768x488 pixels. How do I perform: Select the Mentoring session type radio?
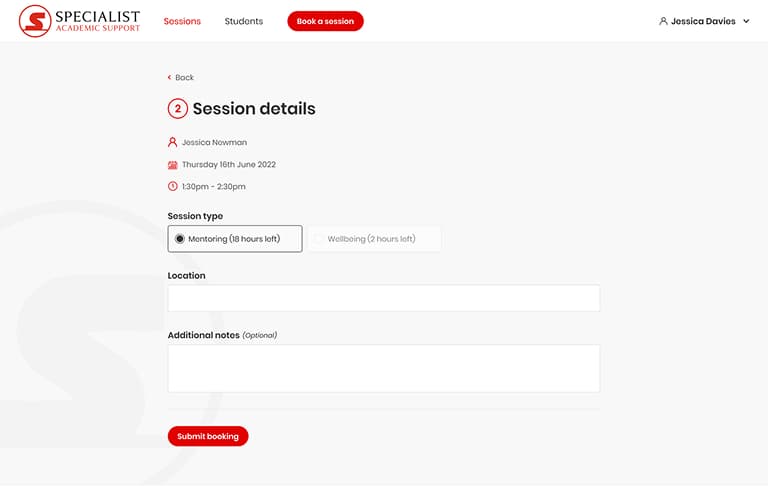pos(180,239)
